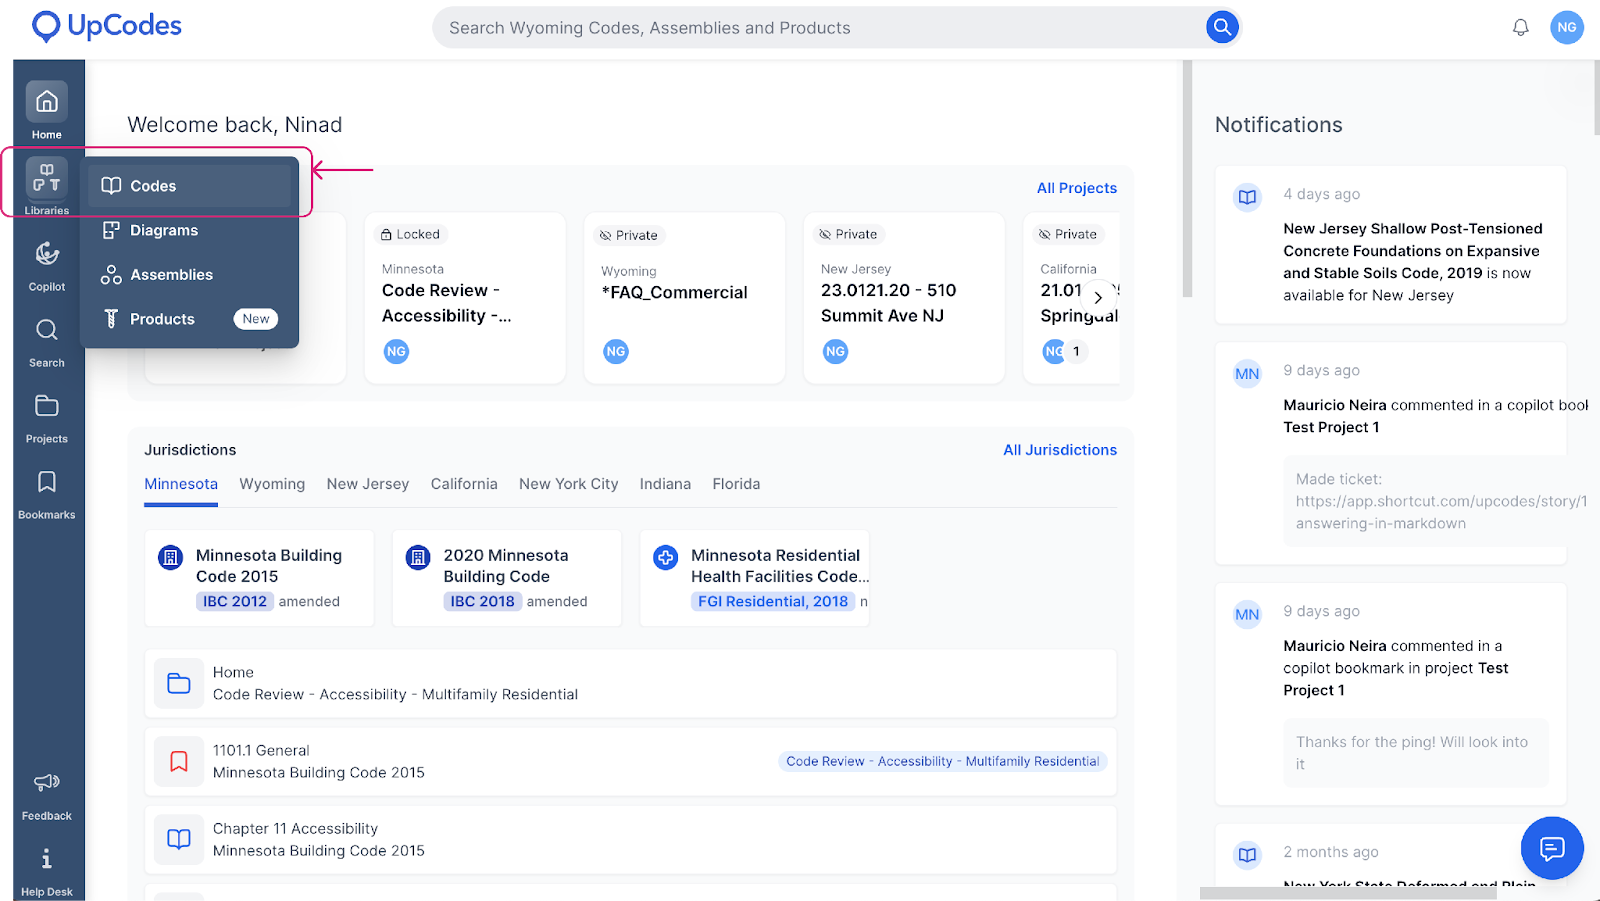
Task: Click 2020 Minnesota Building Code building icon
Action: (418, 557)
